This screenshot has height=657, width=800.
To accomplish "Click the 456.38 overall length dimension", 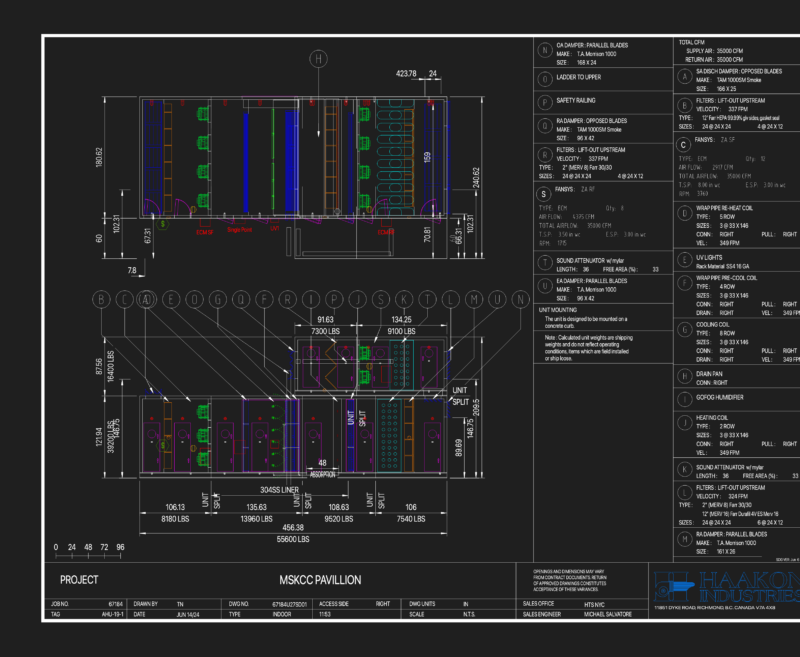I will (x=293, y=527).
